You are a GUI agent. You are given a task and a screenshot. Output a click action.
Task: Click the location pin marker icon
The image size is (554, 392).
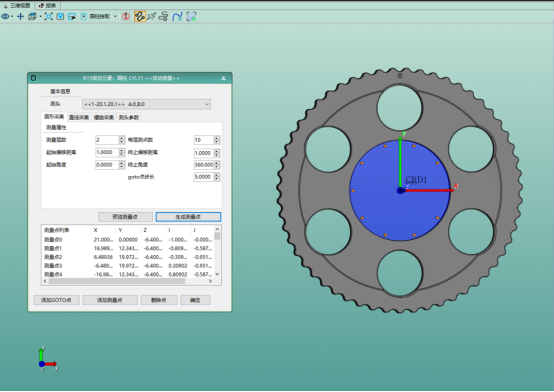pos(60,16)
